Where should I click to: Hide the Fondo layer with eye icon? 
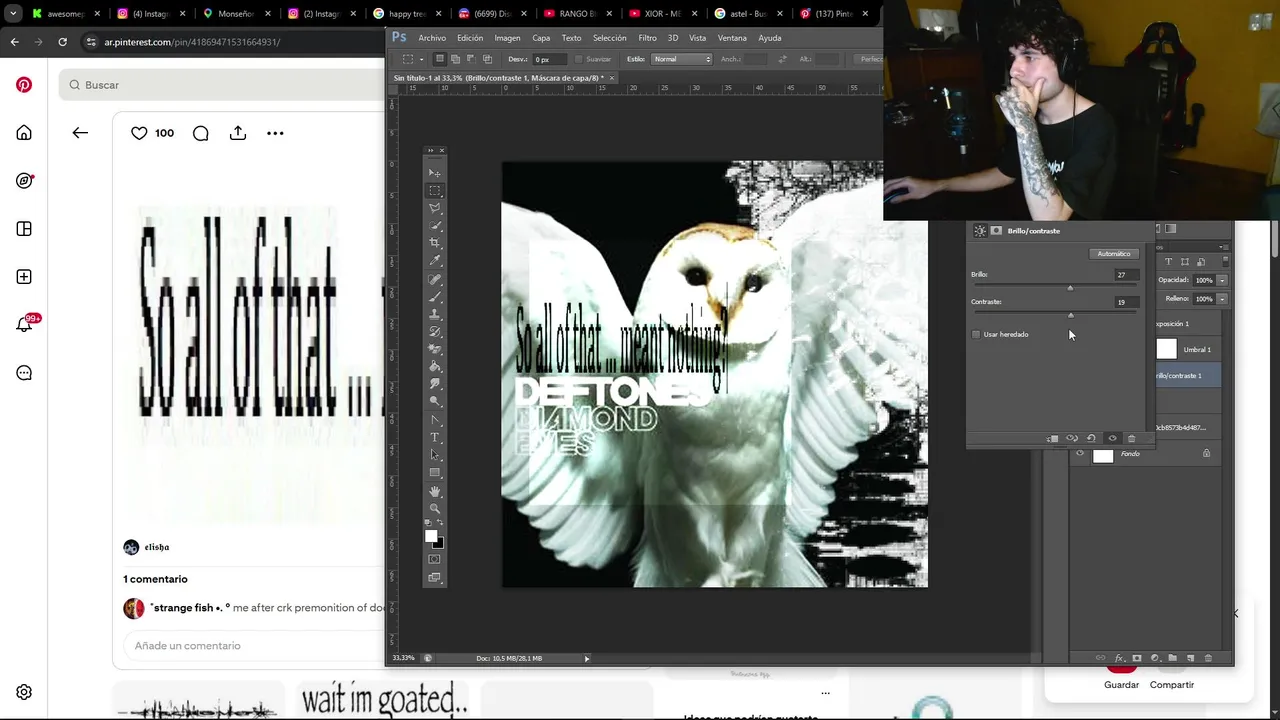coord(1079,454)
